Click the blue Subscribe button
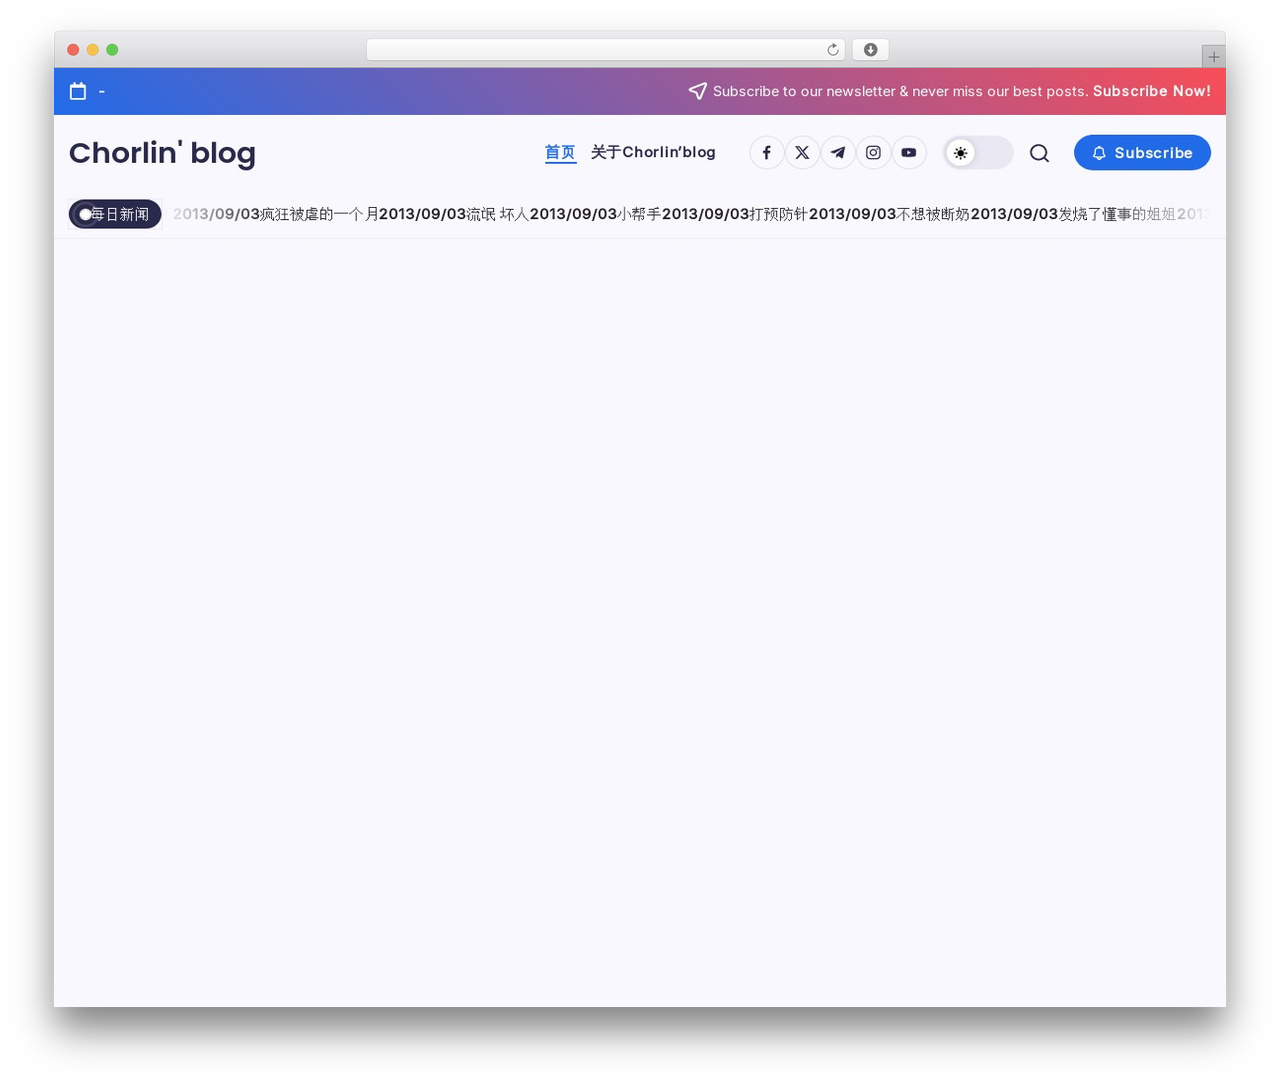 (x=1142, y=153)
